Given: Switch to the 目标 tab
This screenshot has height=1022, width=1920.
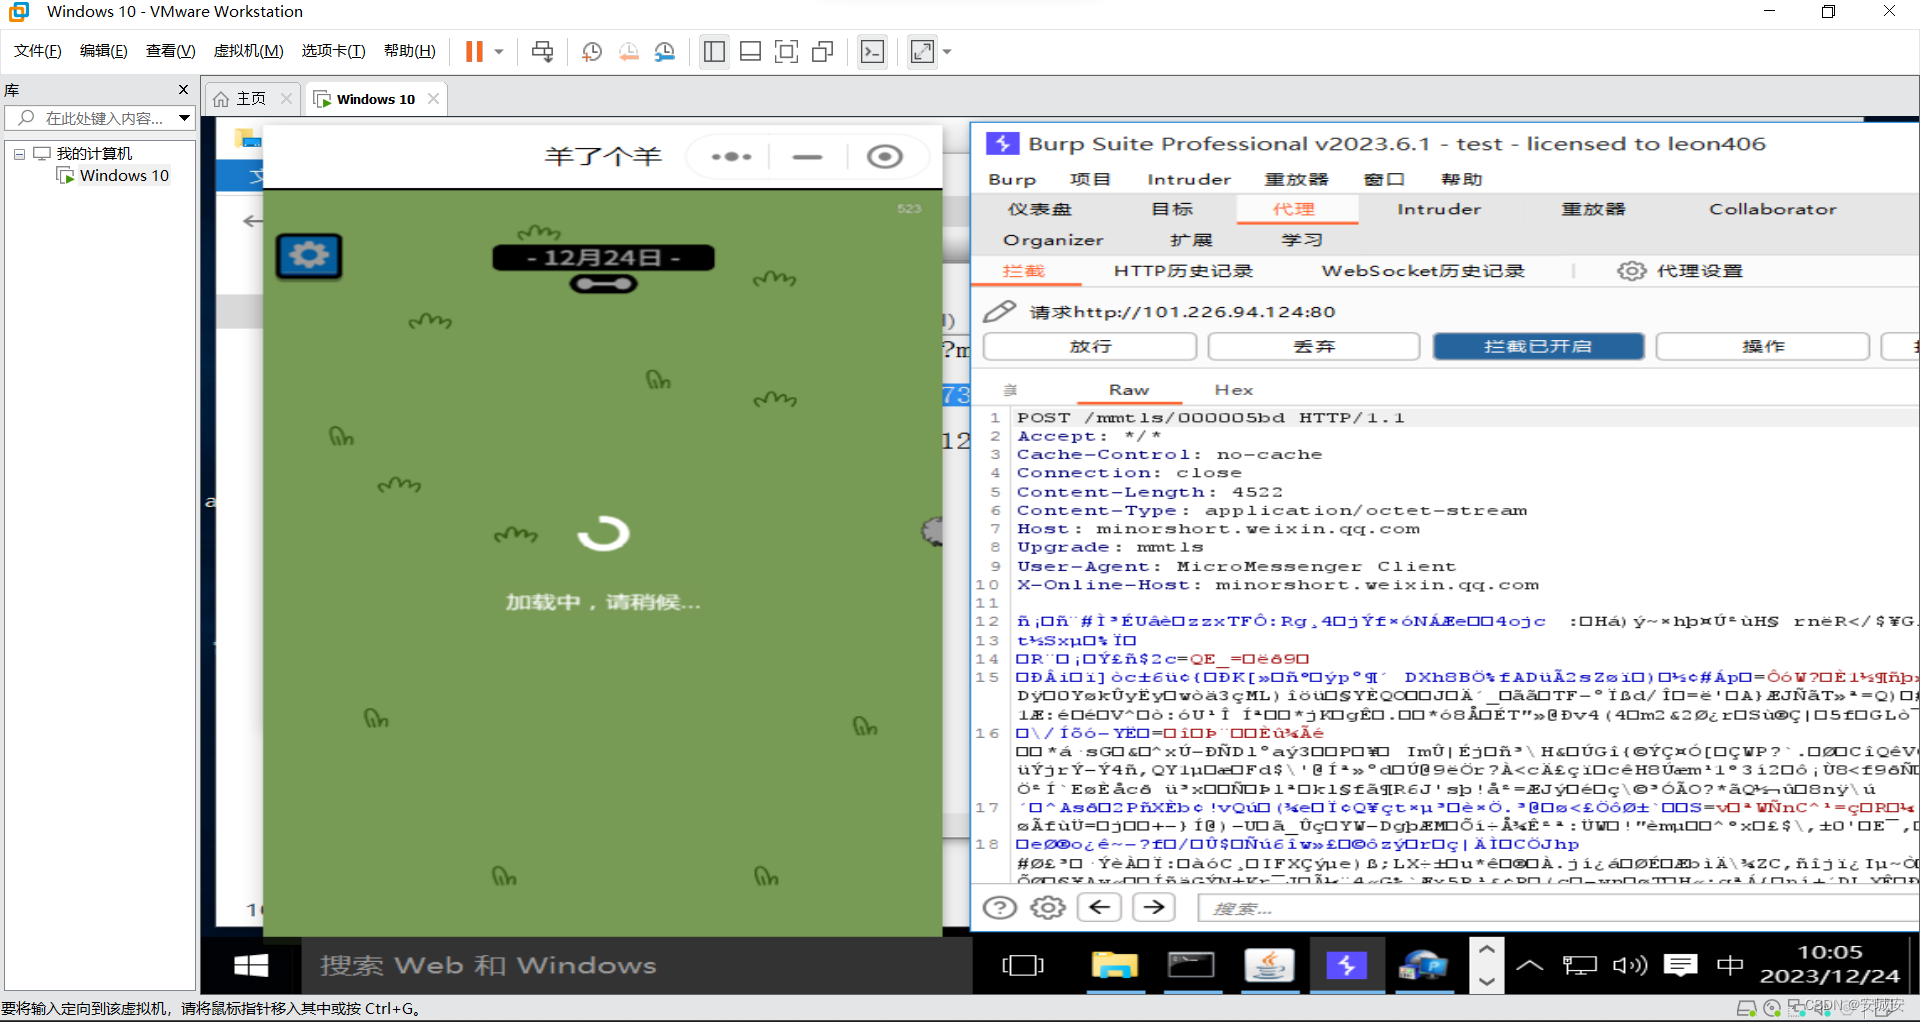Looking at the screenshot, I should (1172, 210).
